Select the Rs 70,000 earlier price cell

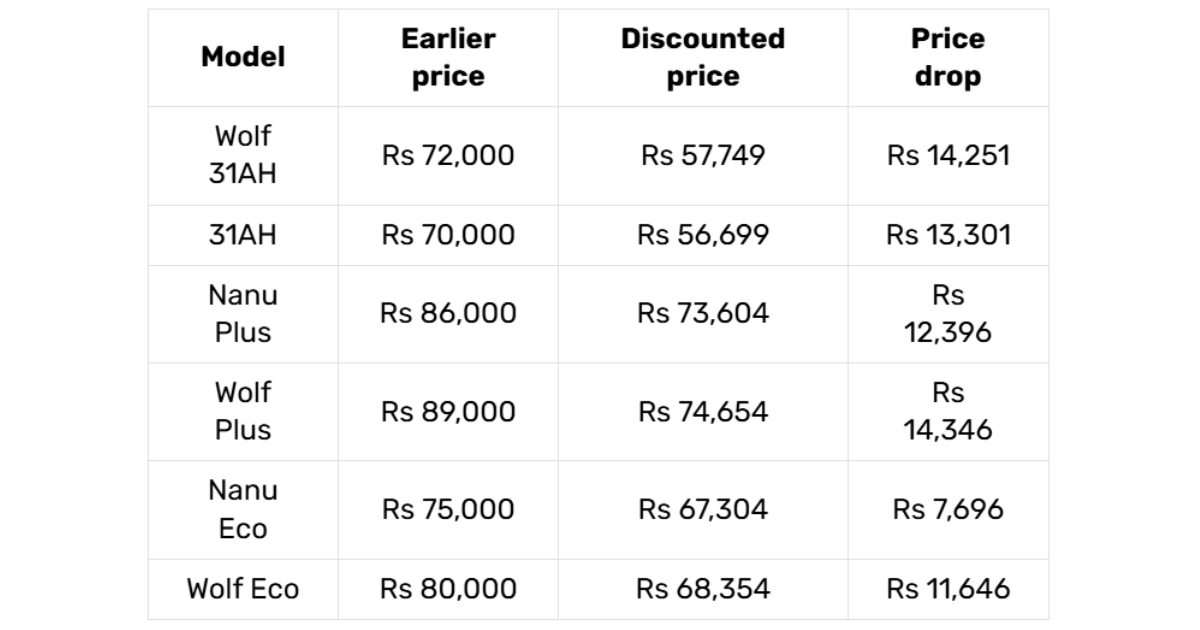pyautogui.click(x=448, y=235)
